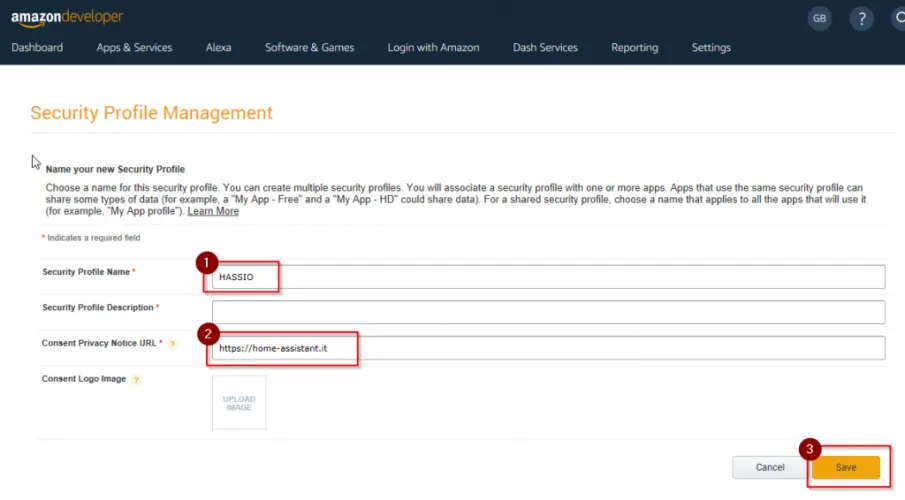Open the GB account avatar
The width and height of the screenshot is (905, 500).
[x=819, y=18]
